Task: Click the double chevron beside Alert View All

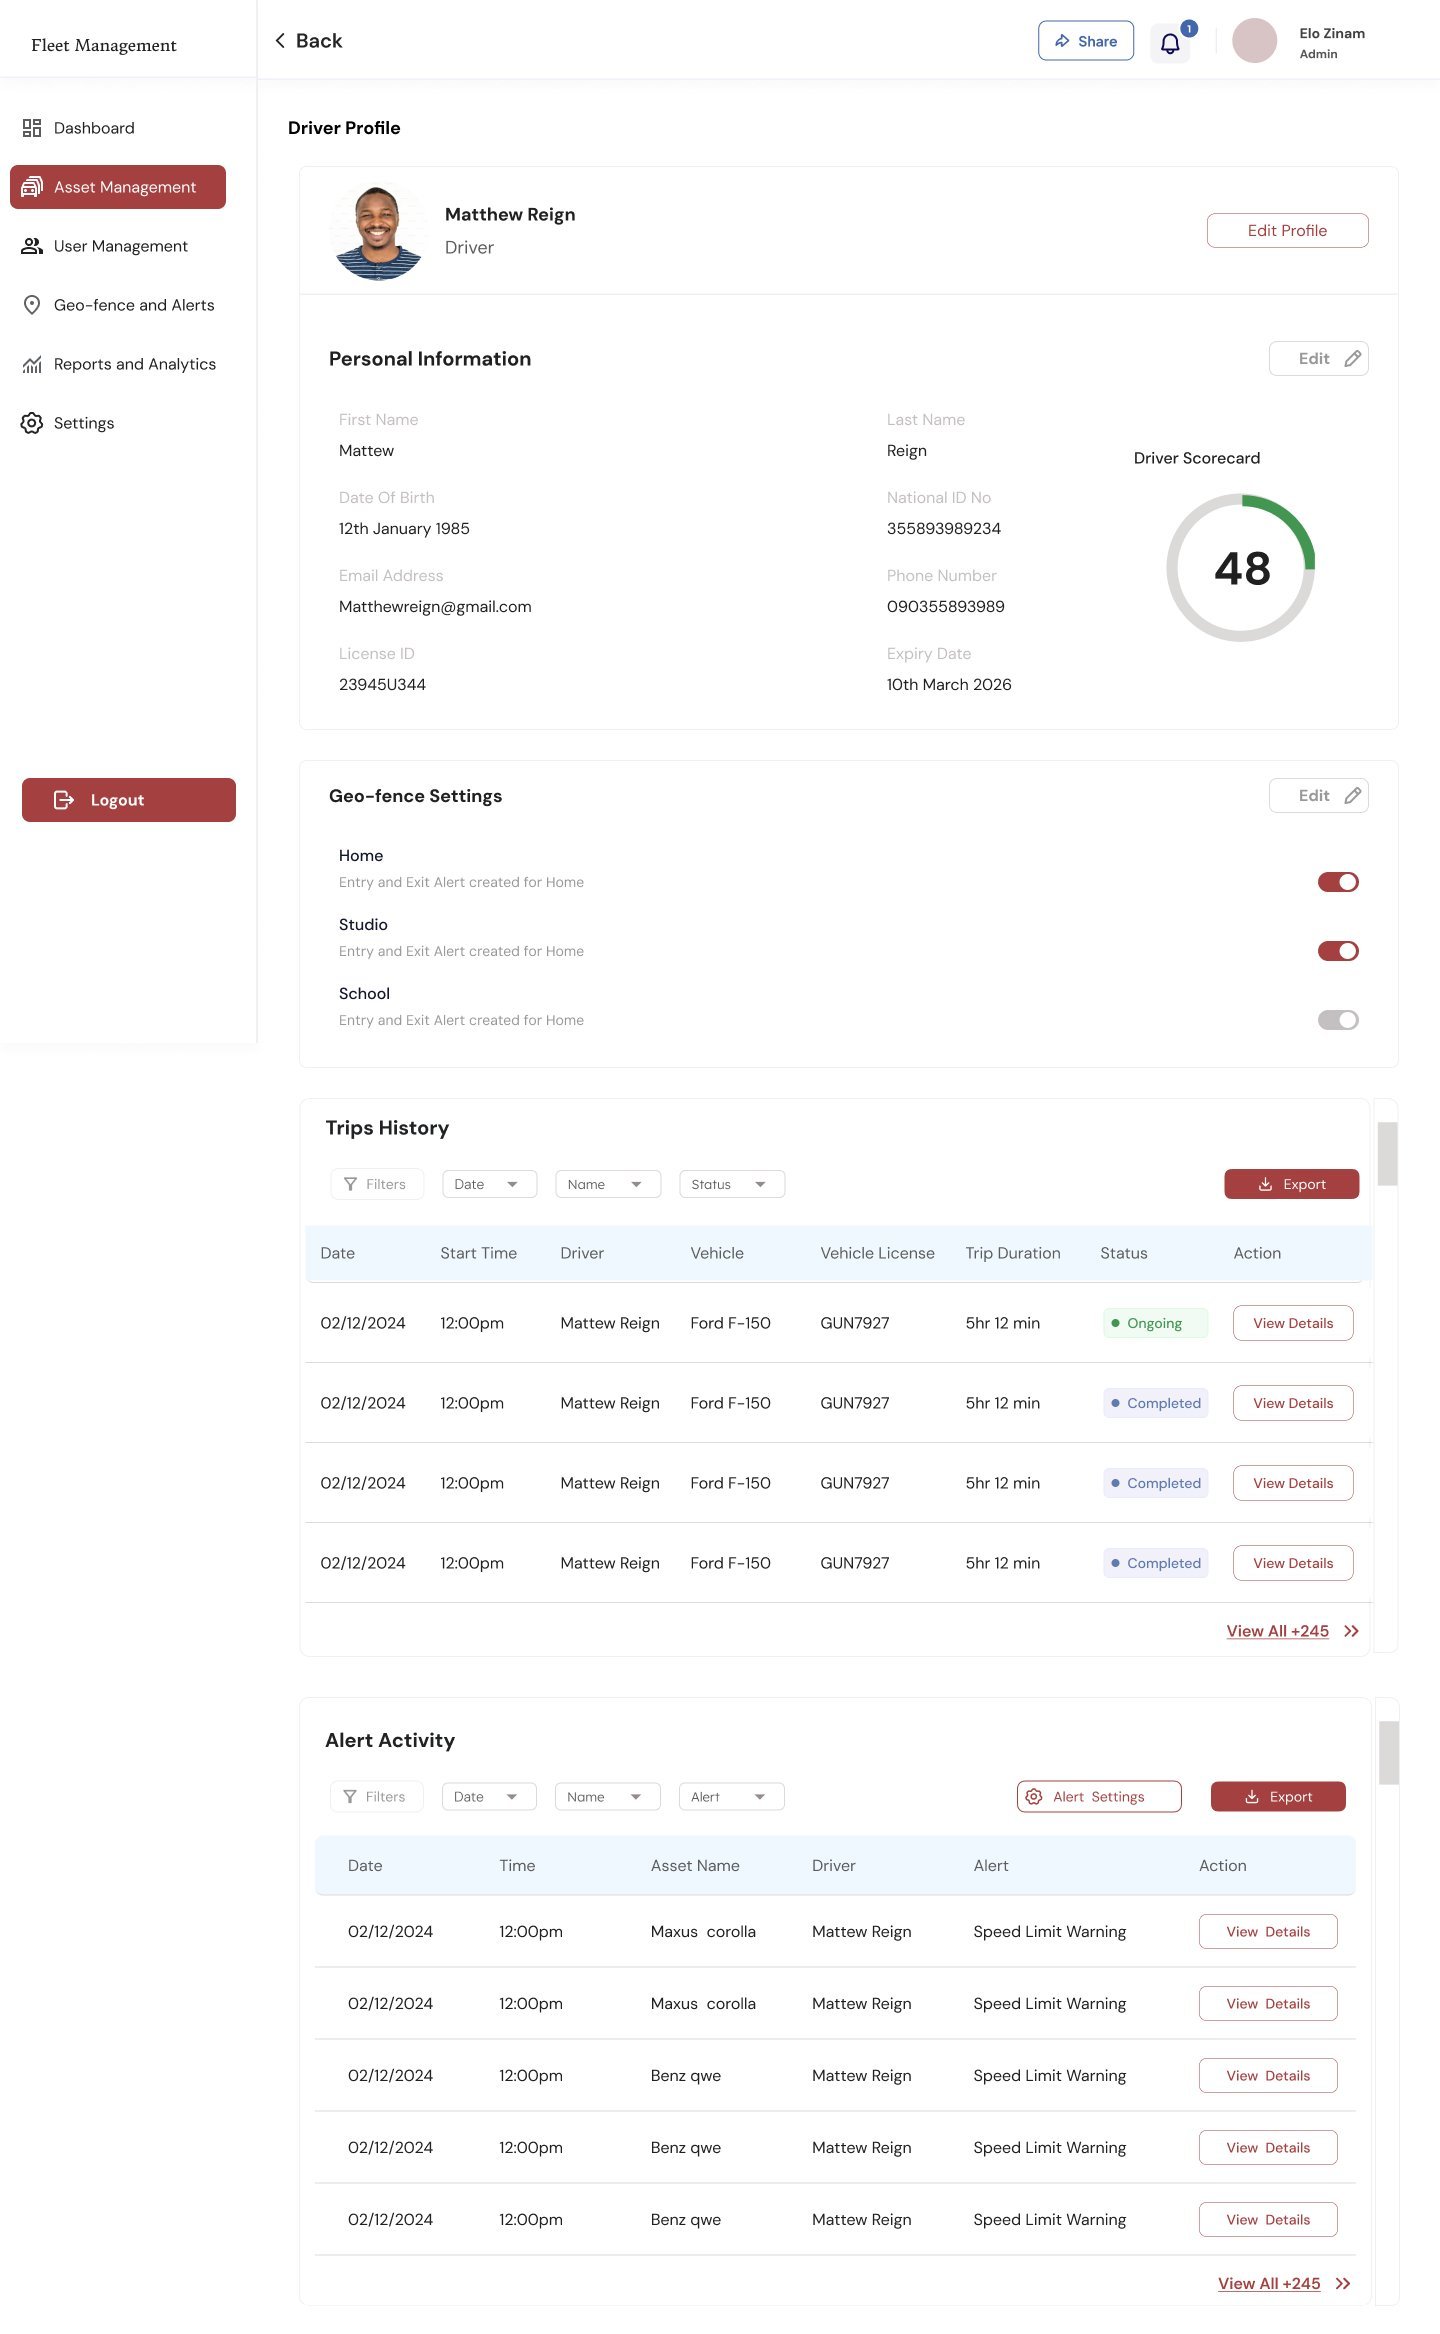Action: tap(1343, 2283)
